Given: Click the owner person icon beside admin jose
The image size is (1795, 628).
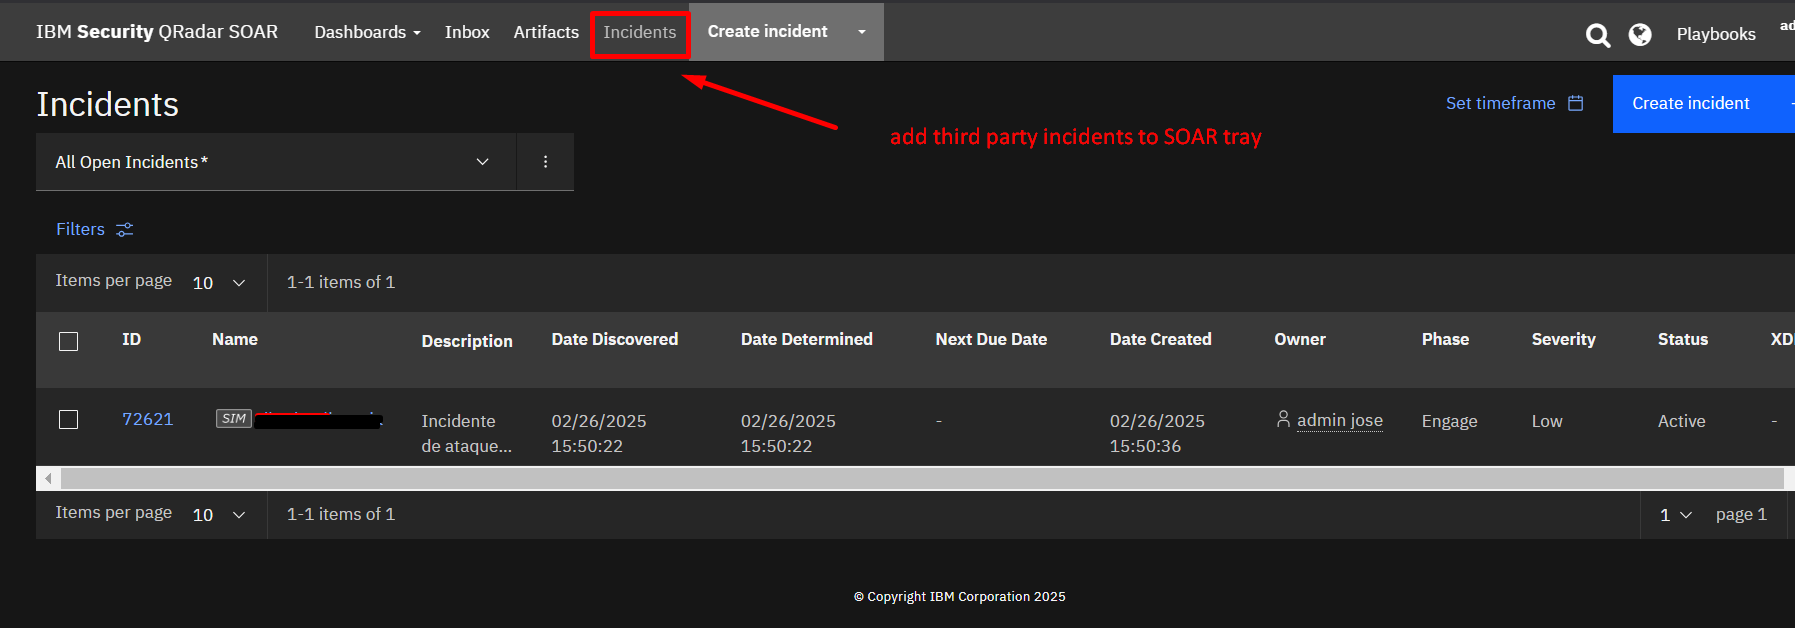Looking at the screenshot, I should pyautogui.click(x=1283, y=419).
